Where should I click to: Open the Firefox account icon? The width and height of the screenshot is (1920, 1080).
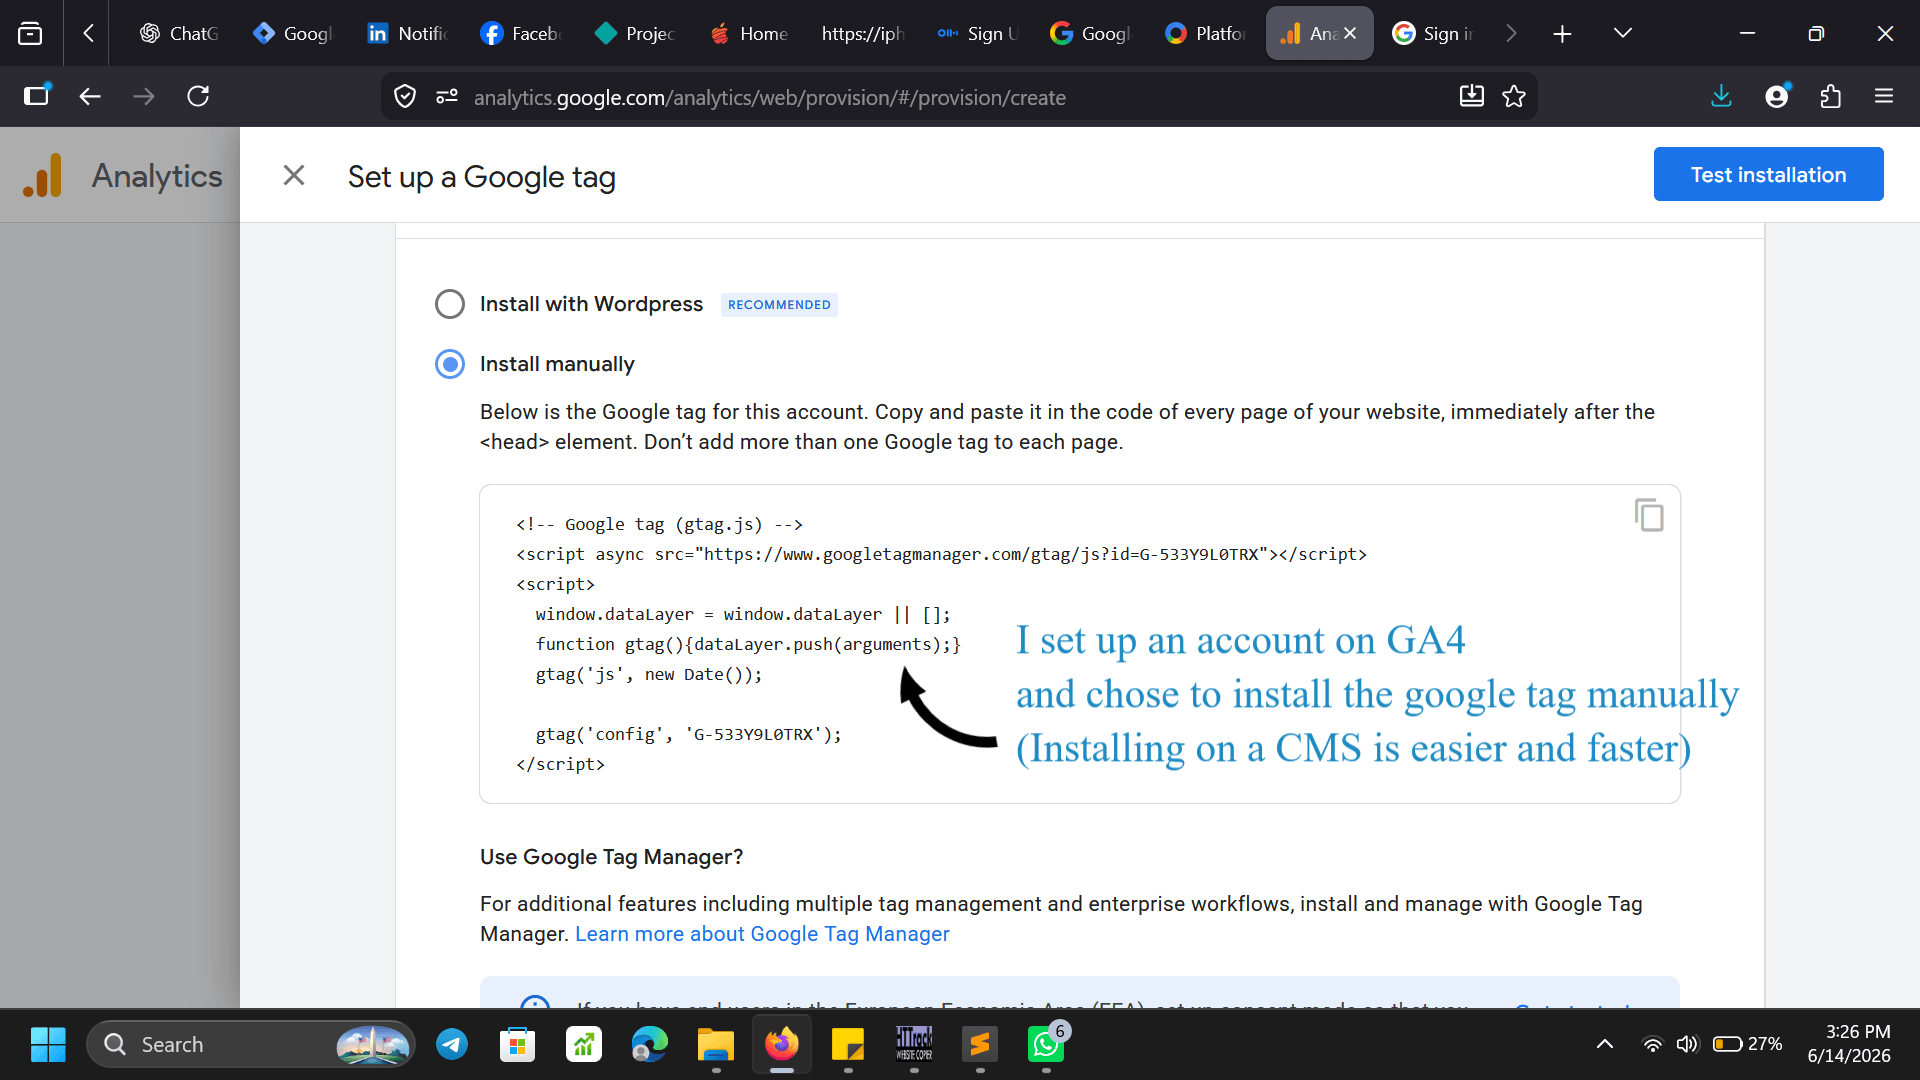pyautogui.click(x=1777, y=96)
